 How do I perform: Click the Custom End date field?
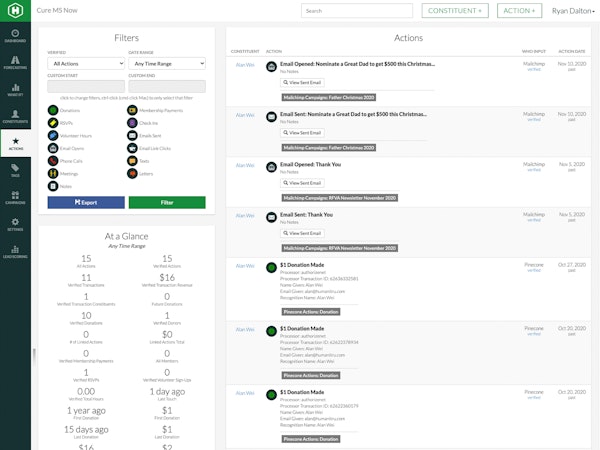coord(167,86)
